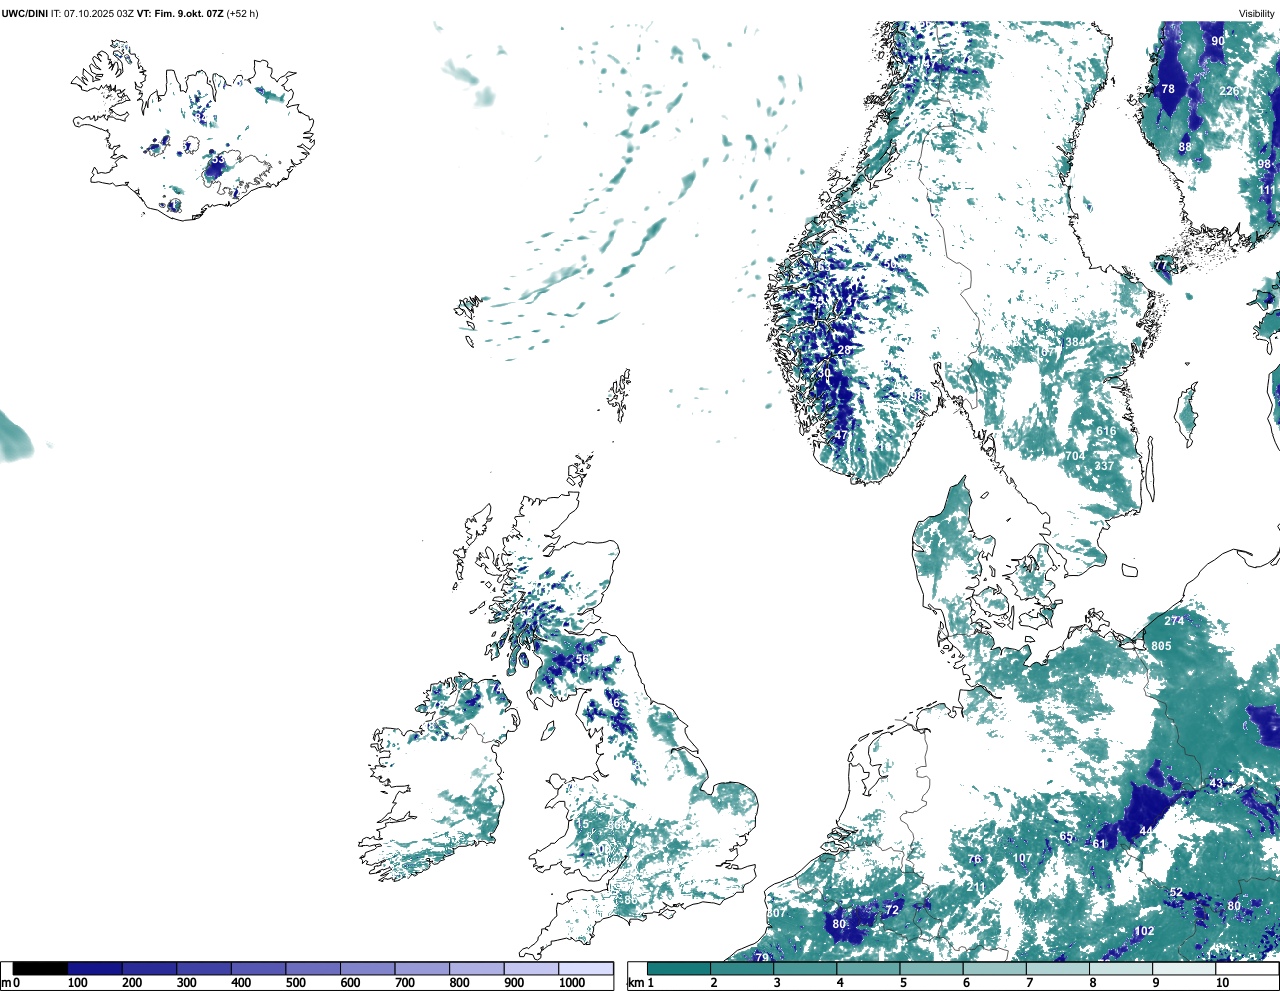This screenshot has width=1280, height=991.
Task: Click the '10' label on km scale
Action: tap(1222, 983)
